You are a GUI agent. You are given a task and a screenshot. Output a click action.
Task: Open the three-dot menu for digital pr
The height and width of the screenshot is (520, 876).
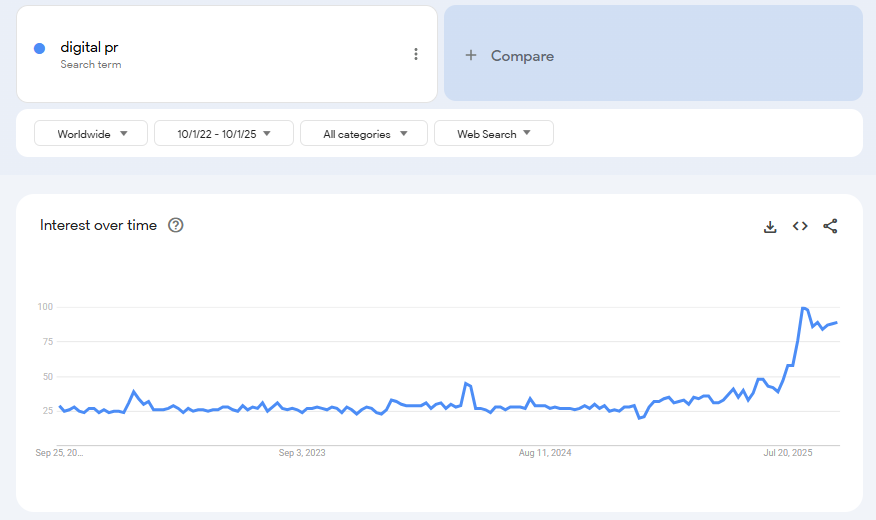[416, 54]
